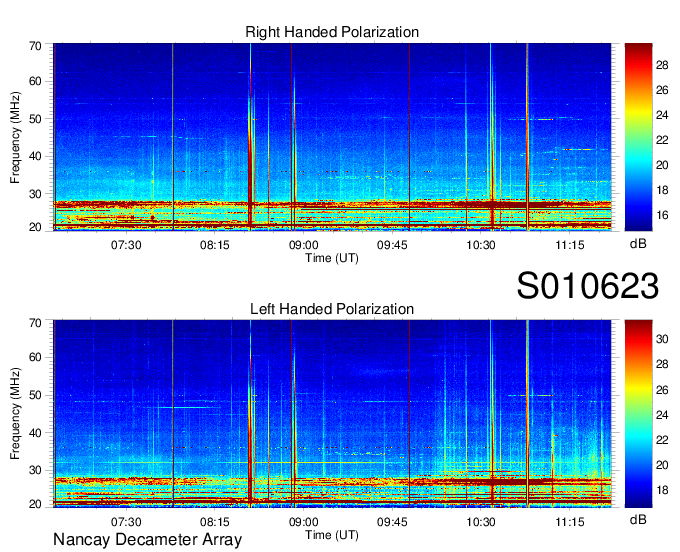Click the 30 dB value on Left Handed colorbar
The height and width of the screenshot is (552, 680).
pyautogui.click(x=662, y=339)
